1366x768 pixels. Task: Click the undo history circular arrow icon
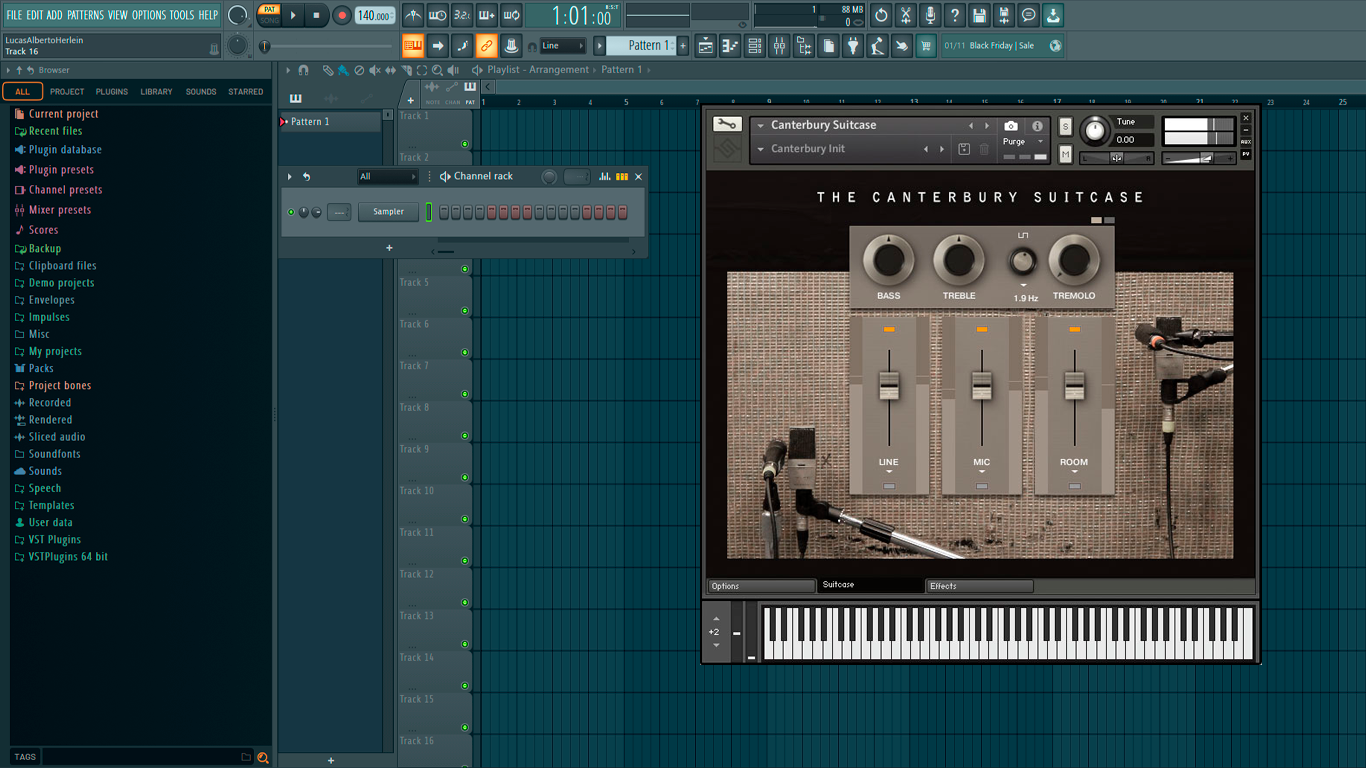tap(881, 16)
